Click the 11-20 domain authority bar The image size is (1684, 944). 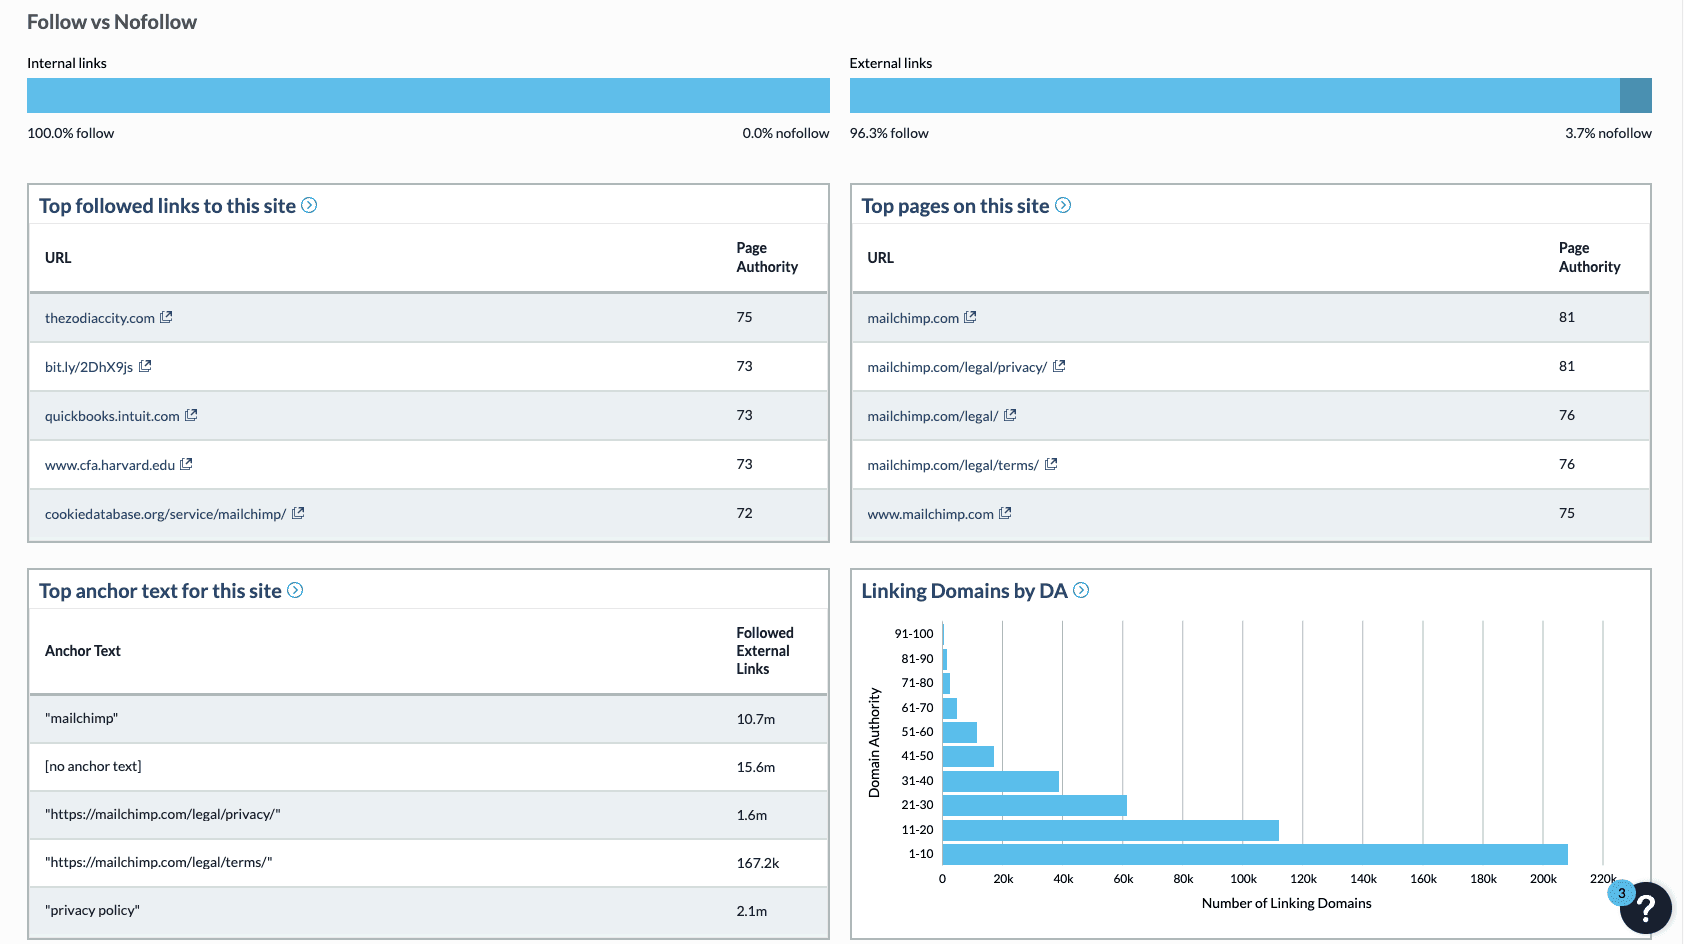click(x=1110, y=830)
